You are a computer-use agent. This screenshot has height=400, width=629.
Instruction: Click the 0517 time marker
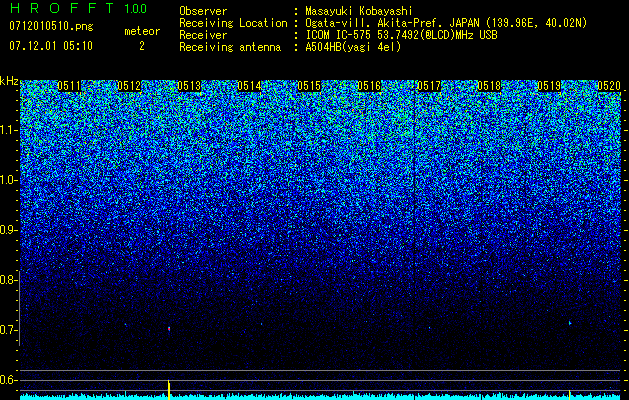pyautogui.click(x=429, y=86)
